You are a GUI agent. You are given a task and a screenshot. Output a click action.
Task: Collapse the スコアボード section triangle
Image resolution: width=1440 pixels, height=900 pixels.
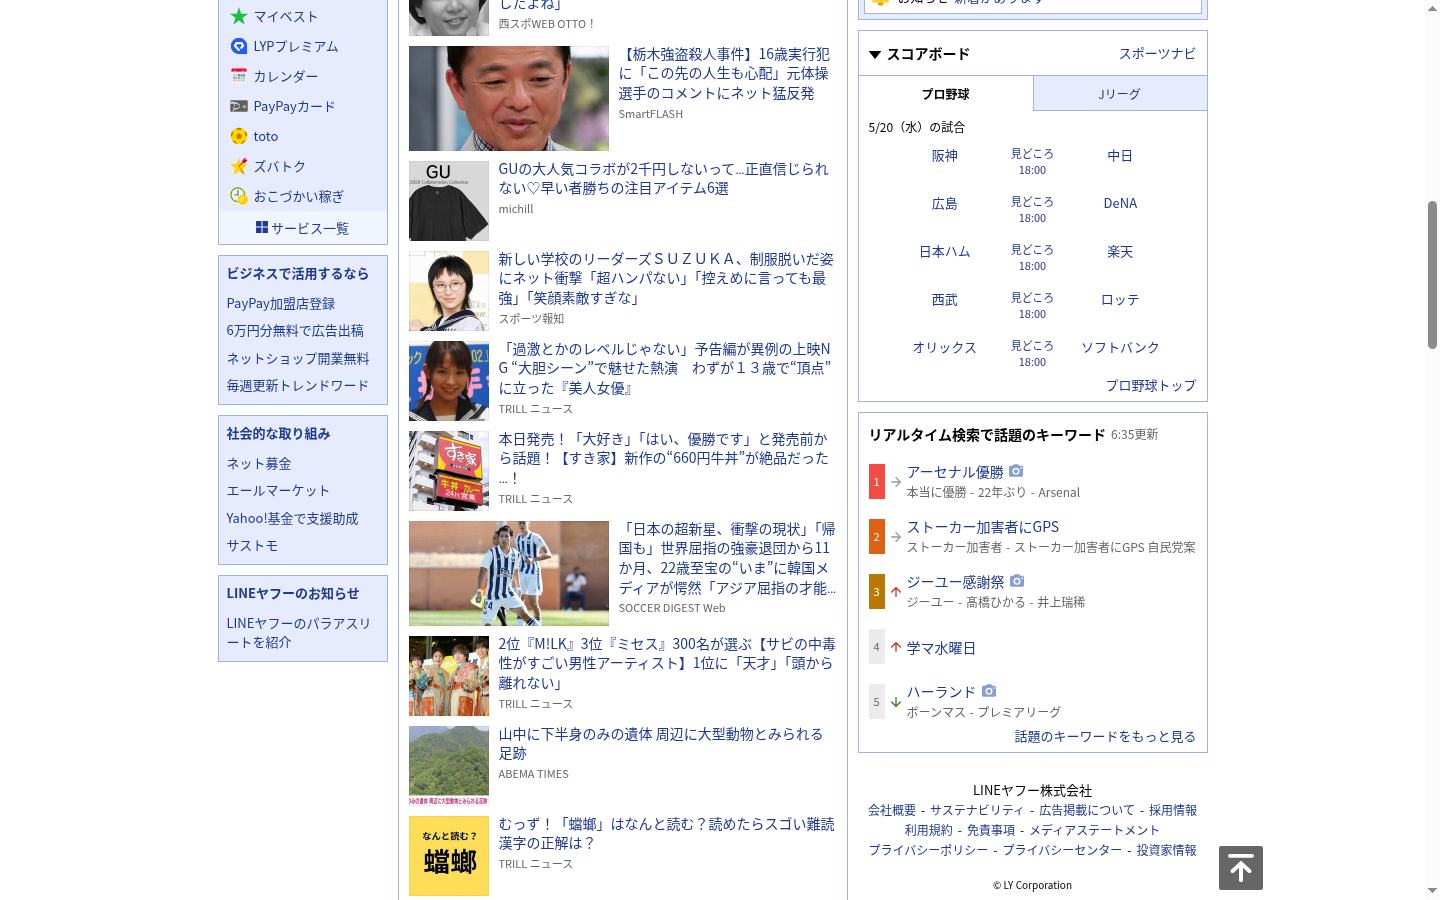click(875, 55)
